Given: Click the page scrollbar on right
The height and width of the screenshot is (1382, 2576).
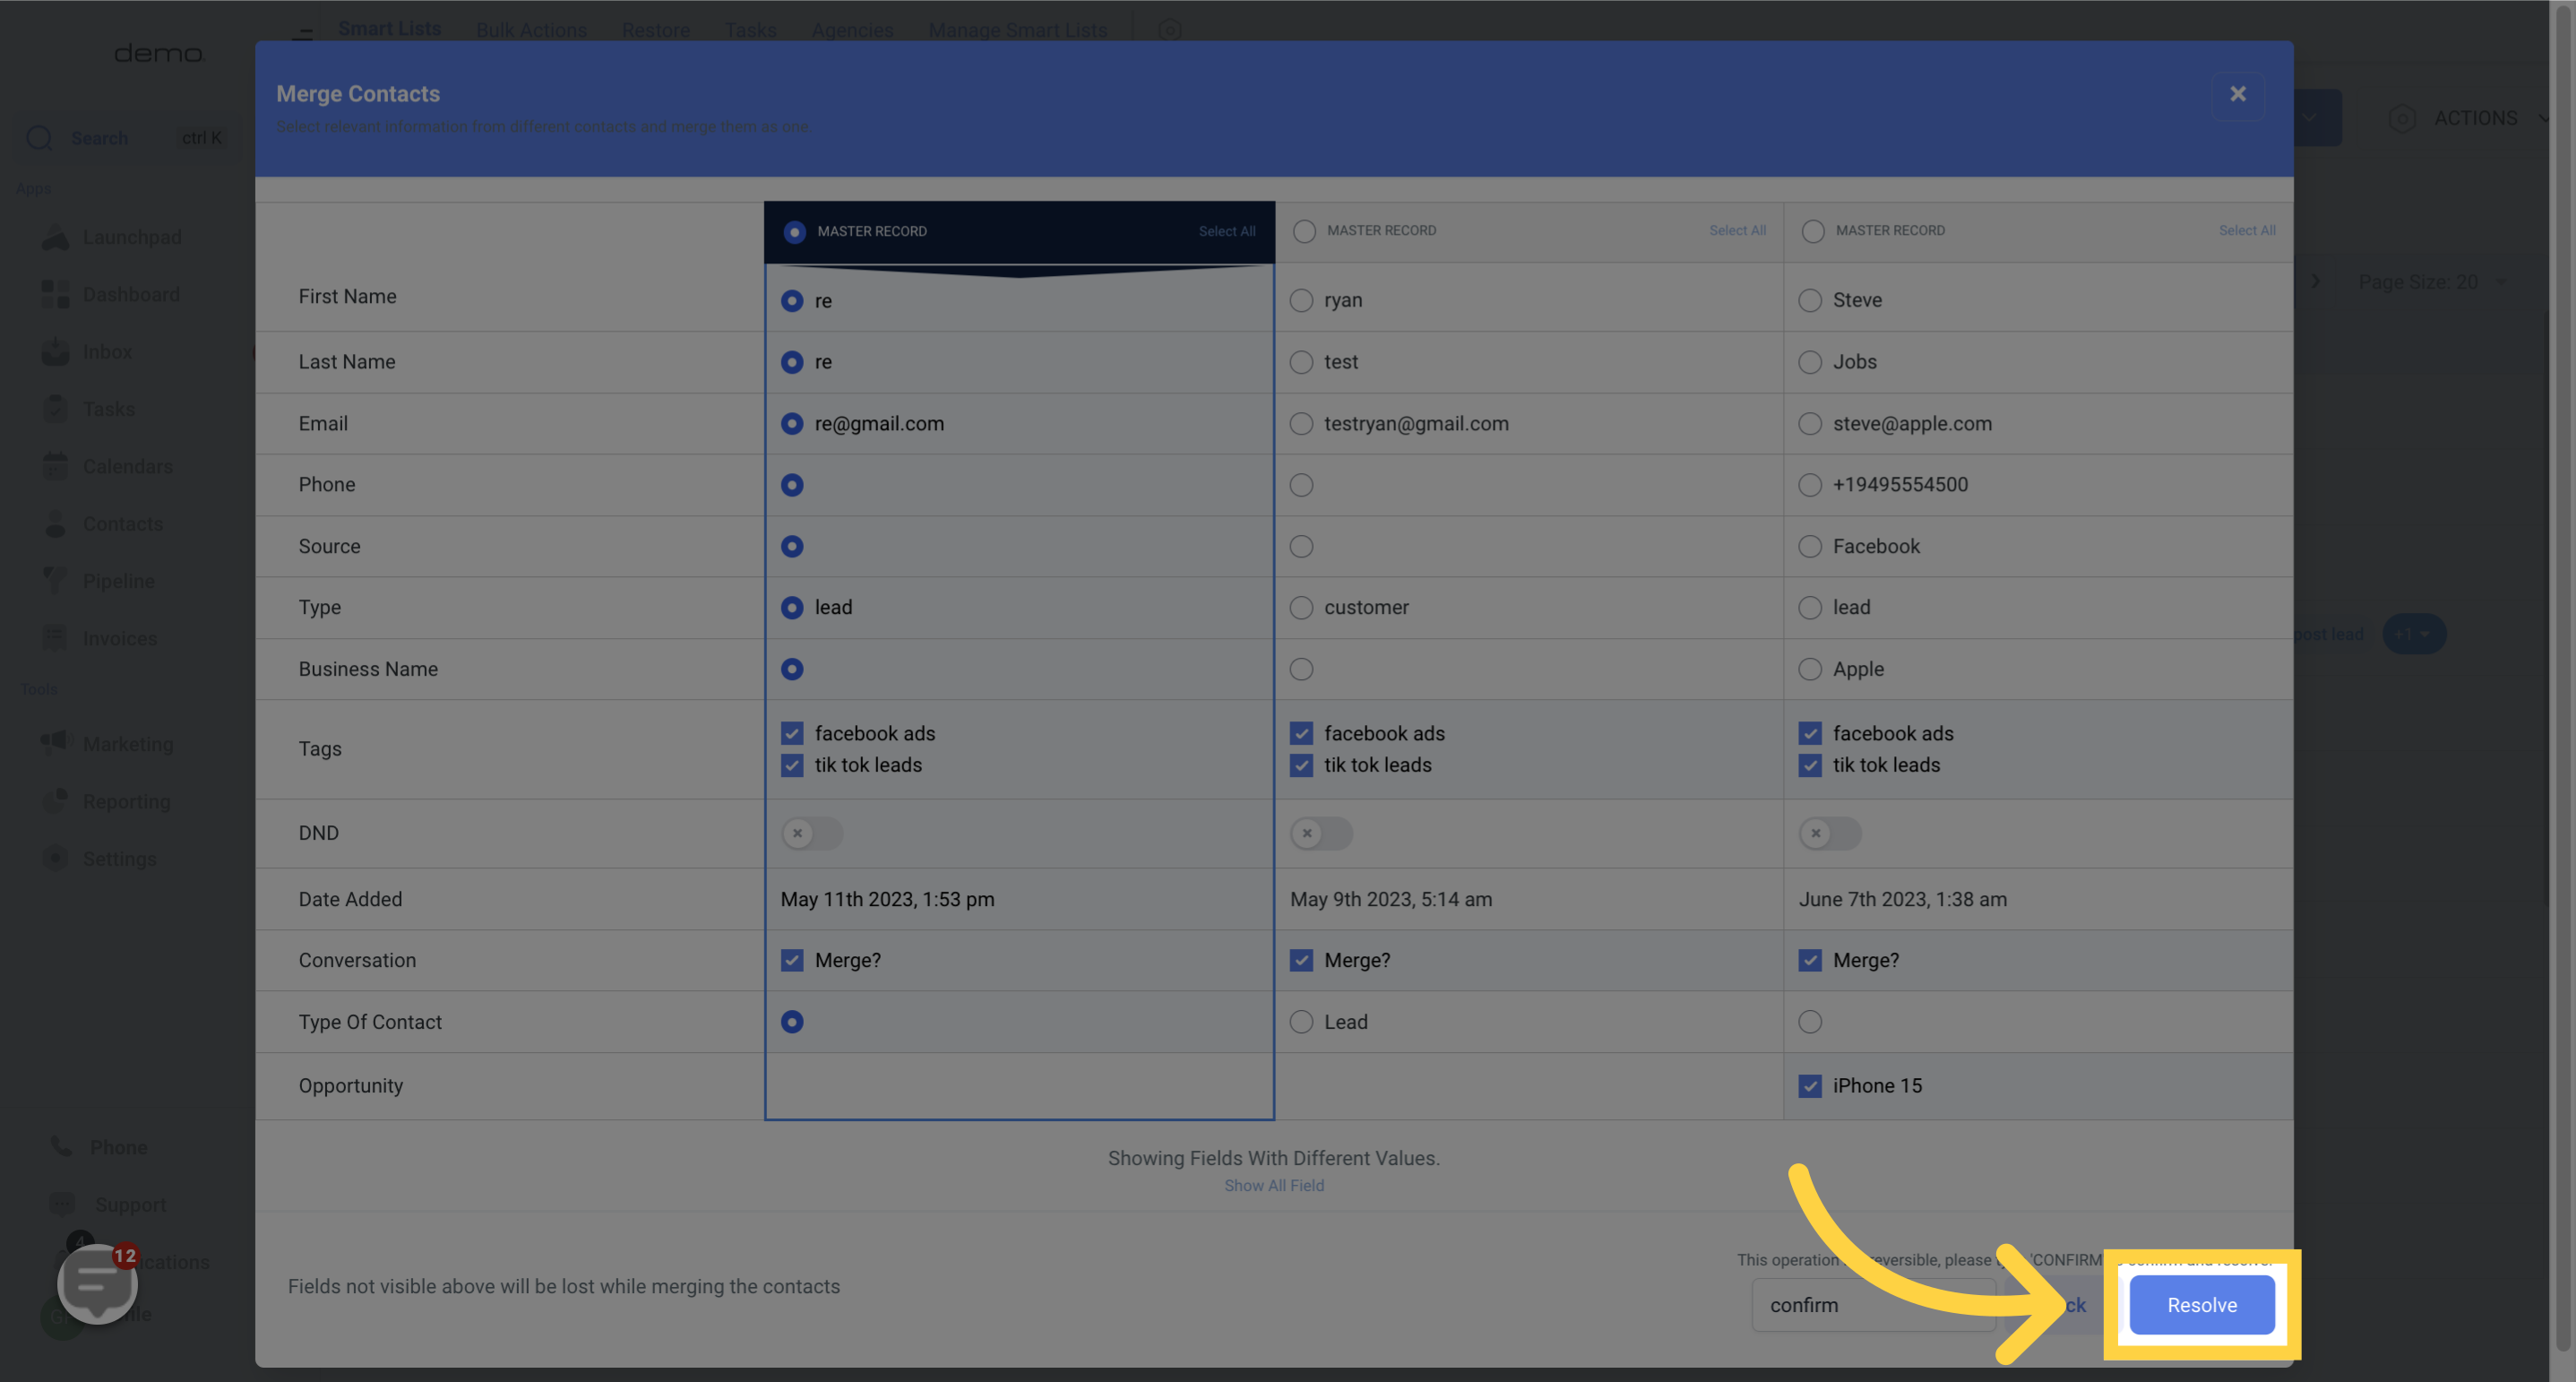Looking at the screenshot, I should (x=2562, y=680).
